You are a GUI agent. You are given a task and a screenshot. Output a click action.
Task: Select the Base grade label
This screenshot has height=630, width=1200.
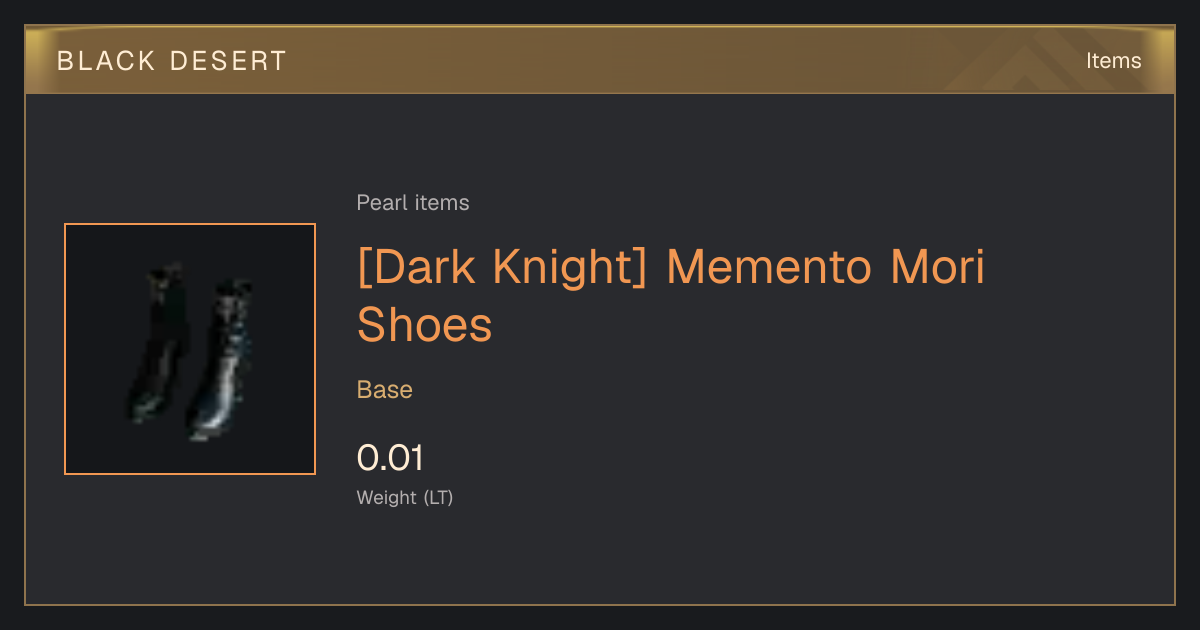(385, 390)
